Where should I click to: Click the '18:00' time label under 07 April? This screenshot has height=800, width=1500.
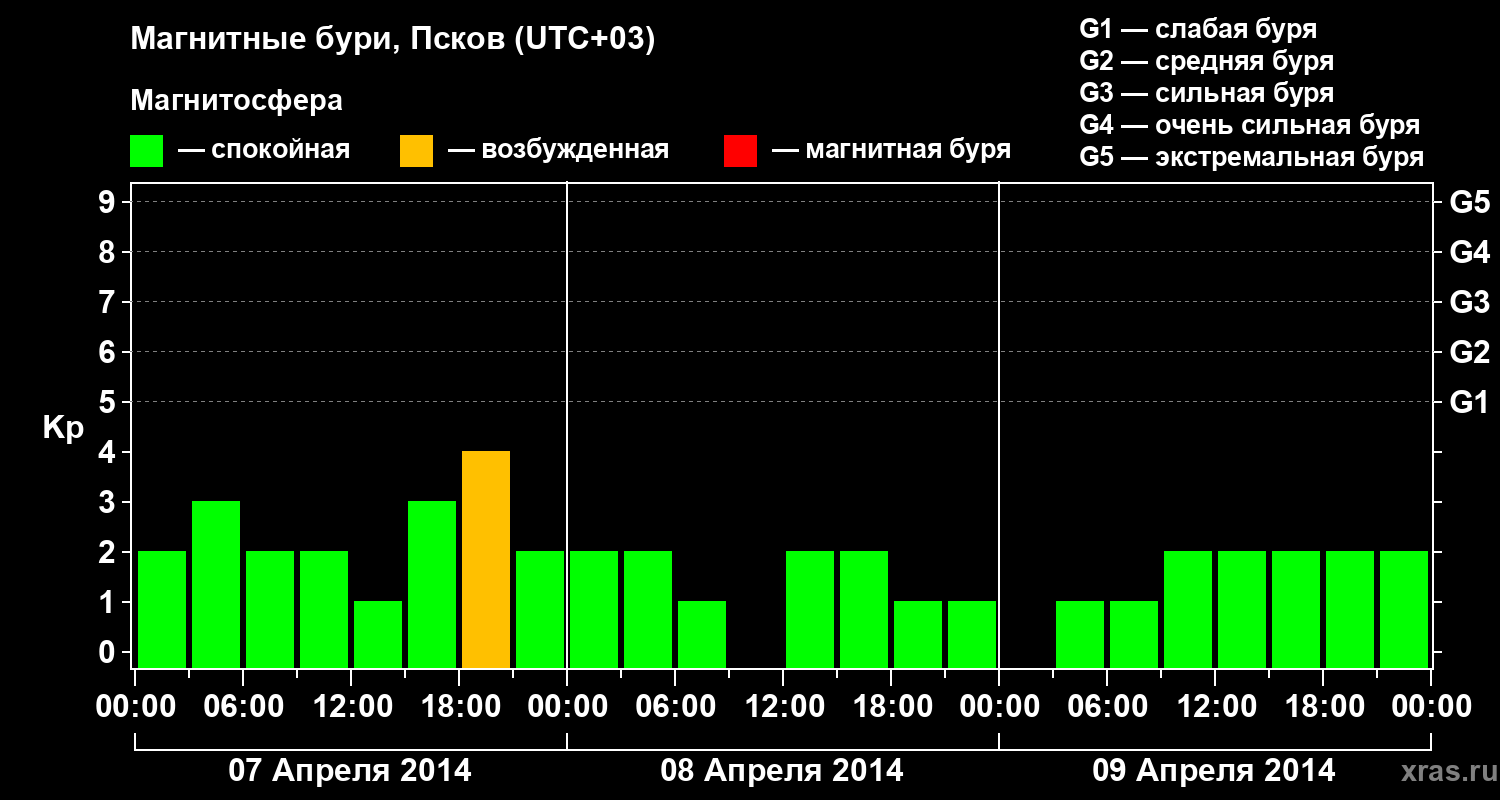coord(459,706)
